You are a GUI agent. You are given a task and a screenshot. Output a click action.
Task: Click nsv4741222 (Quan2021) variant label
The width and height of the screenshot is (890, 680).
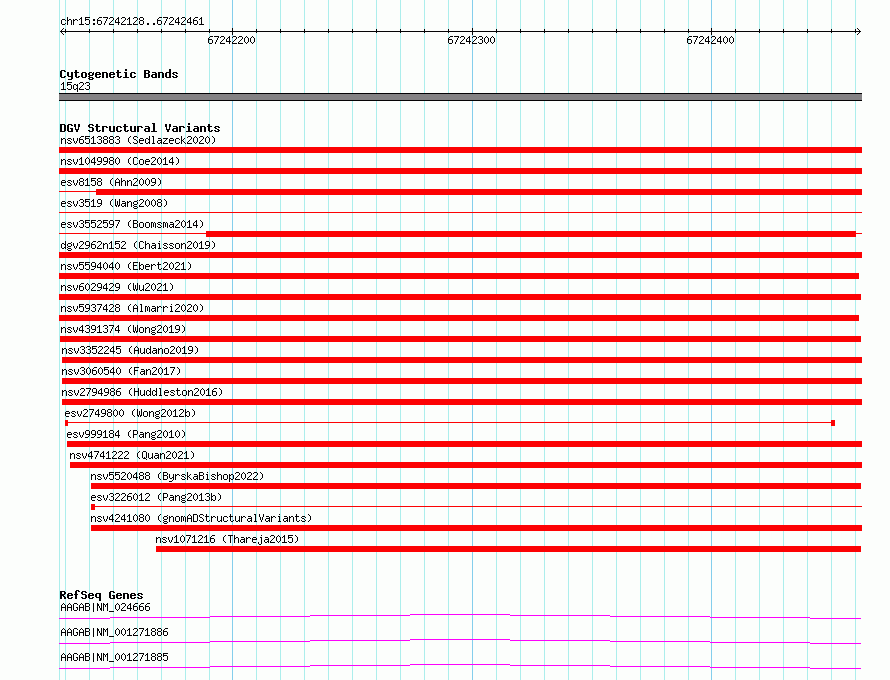(132, 455)
